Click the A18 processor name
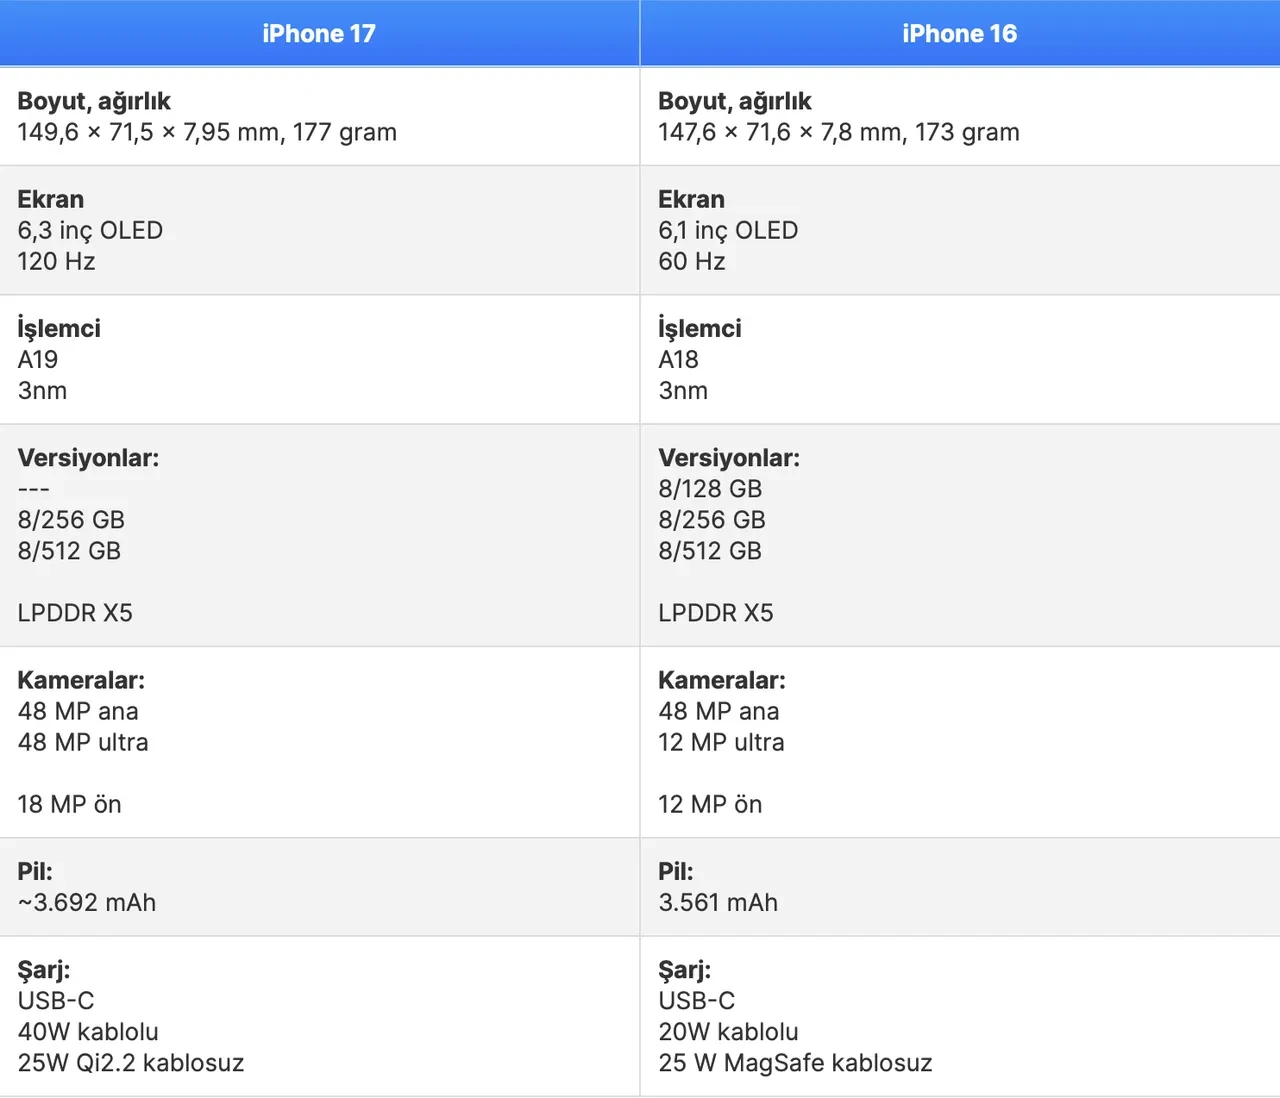The image size is (1280, 1098). [678, 359]
